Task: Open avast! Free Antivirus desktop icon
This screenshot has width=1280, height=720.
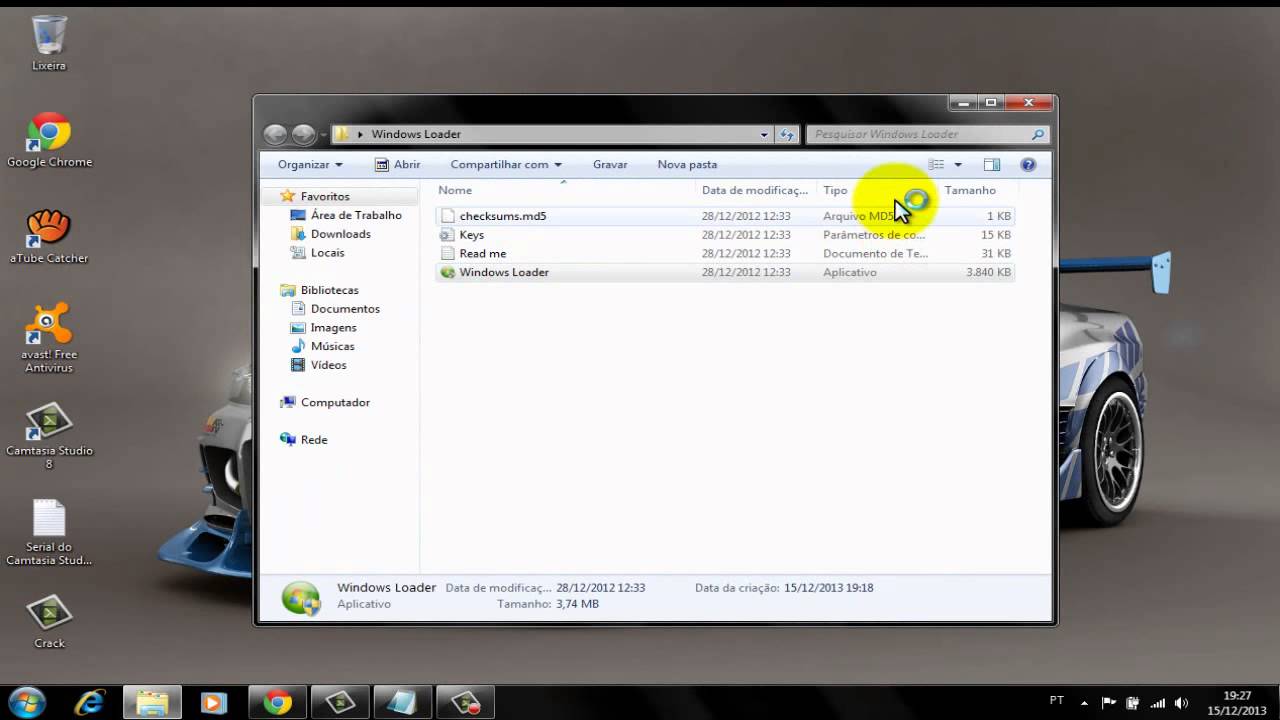Action: [49, 339]
